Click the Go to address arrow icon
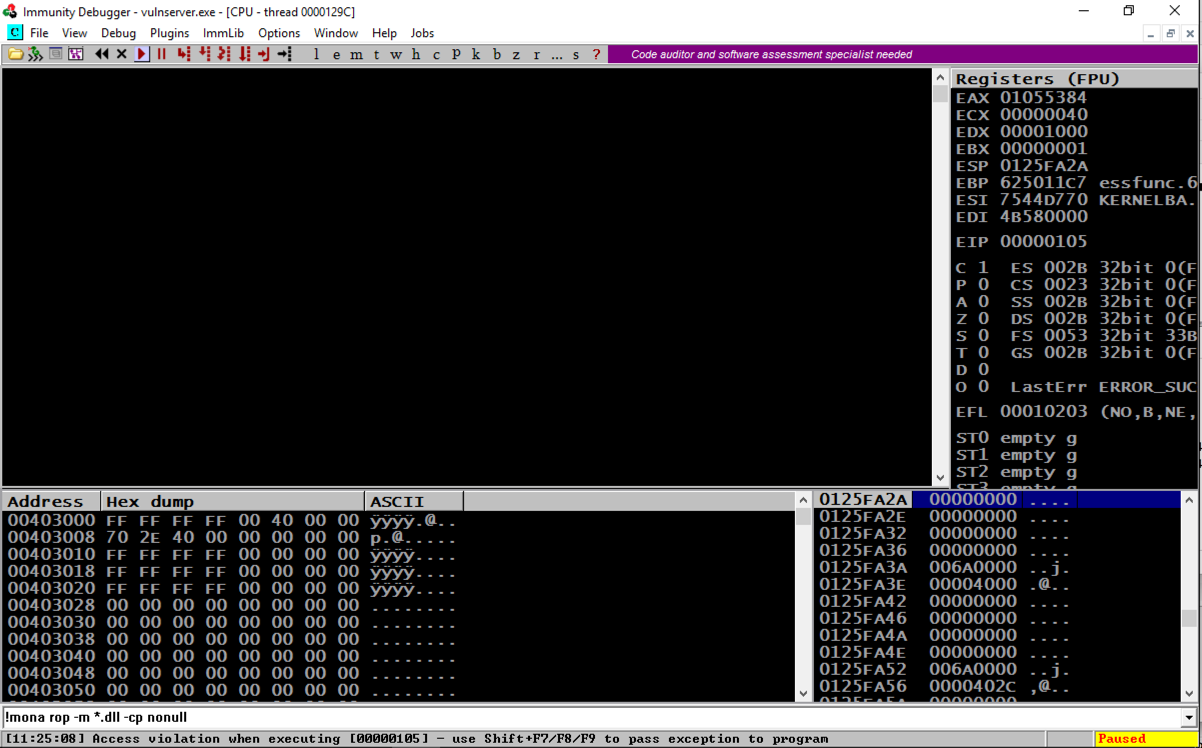1202x748 pixels. [x=285, y=54]
